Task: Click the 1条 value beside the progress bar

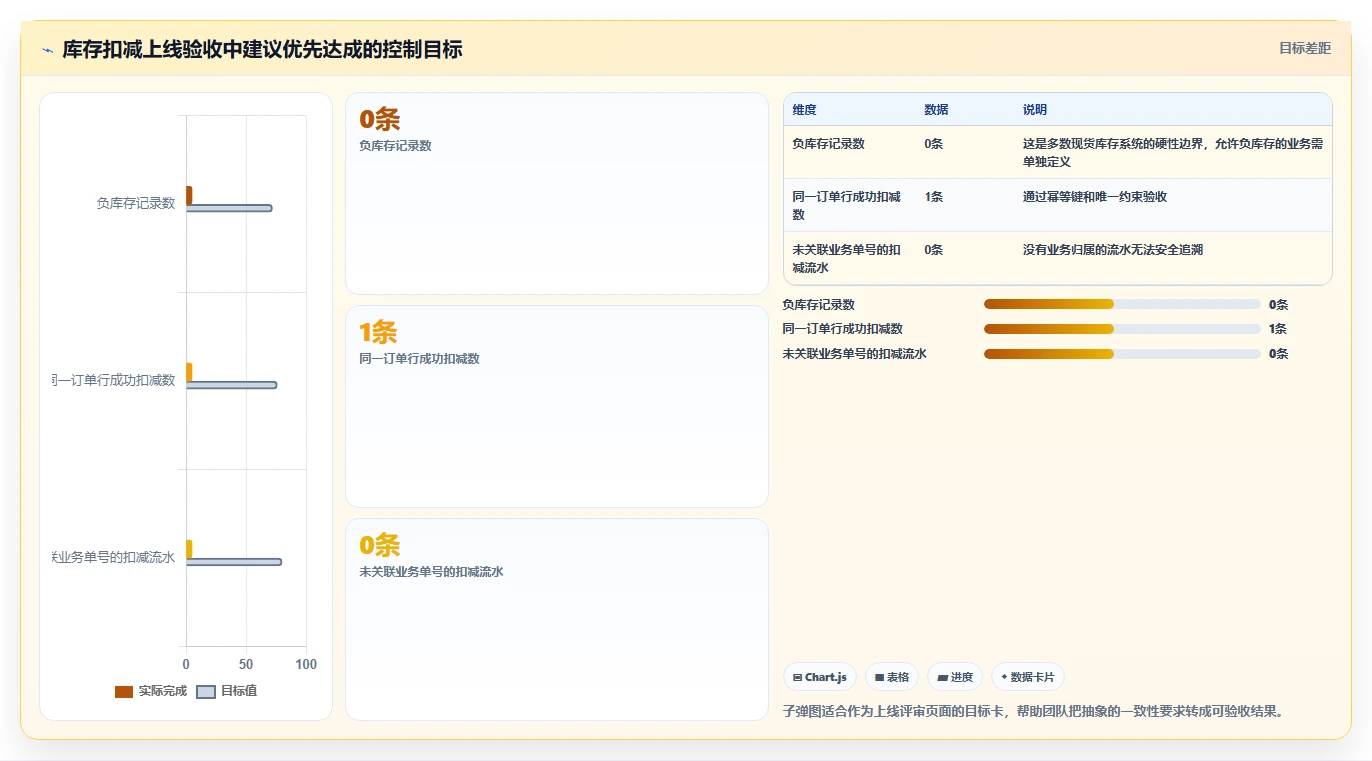Action: [1278, 329]
